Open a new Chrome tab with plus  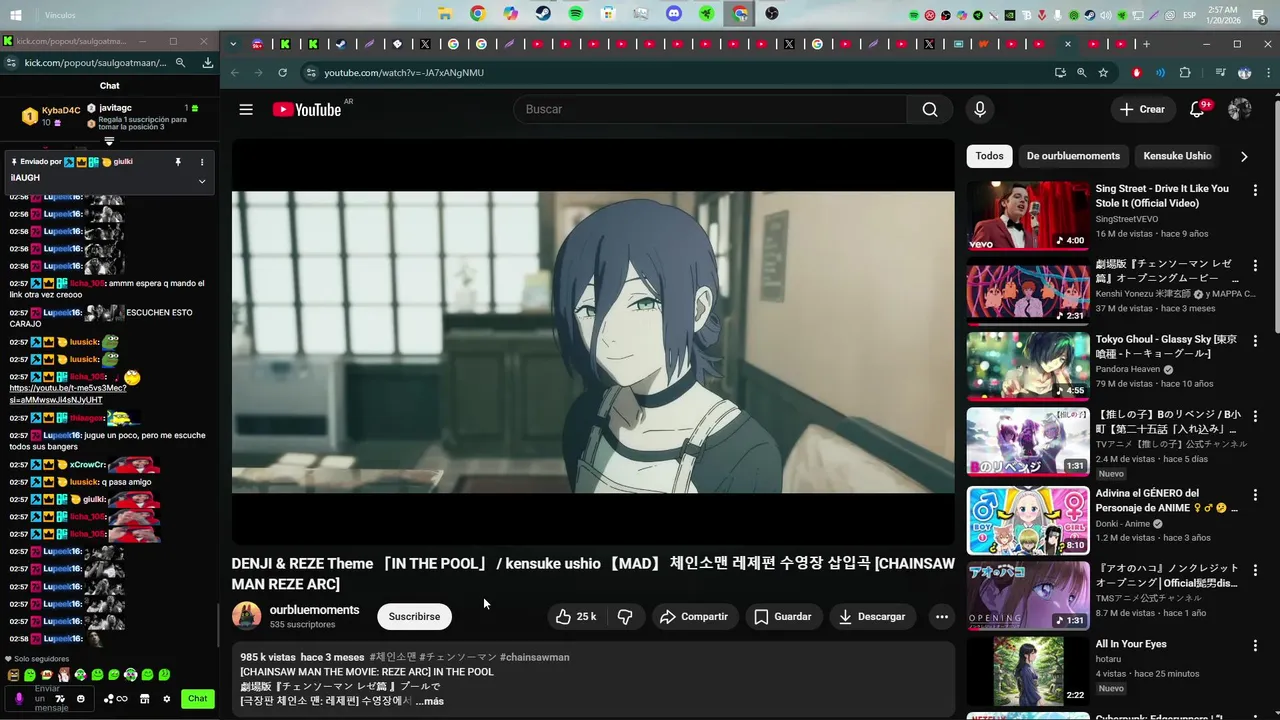1146,44
